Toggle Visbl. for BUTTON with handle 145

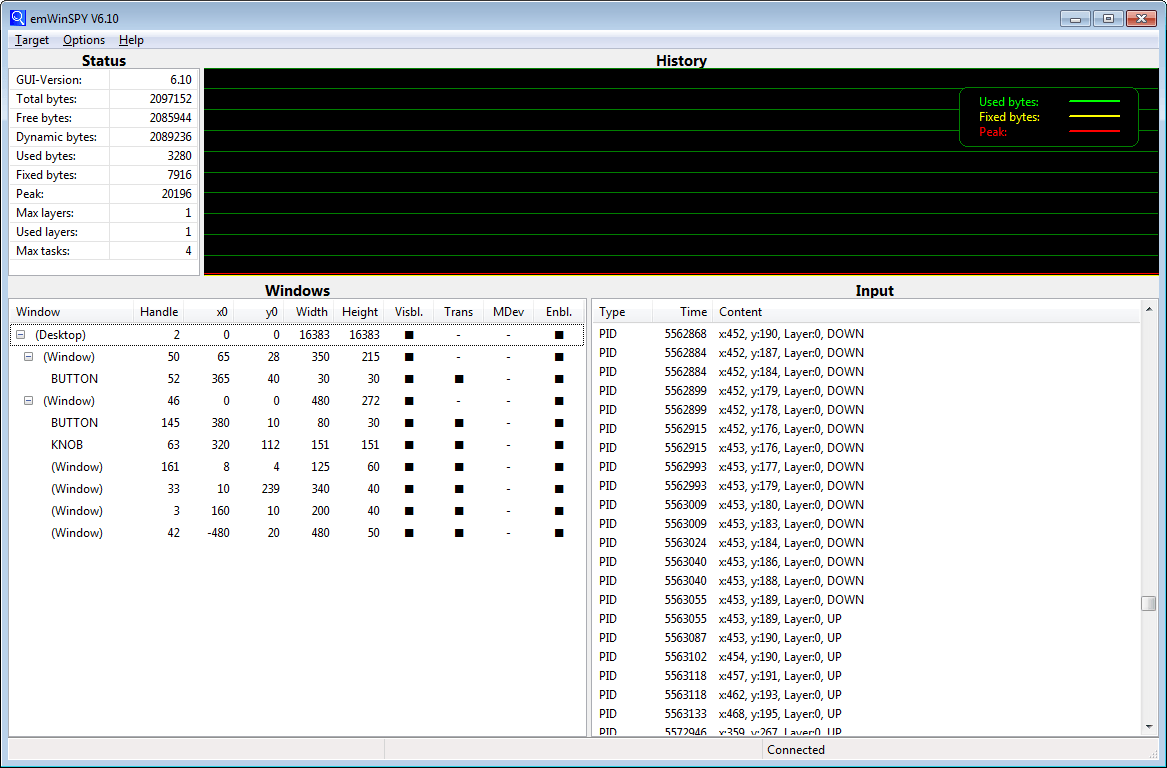click(408, 422)
